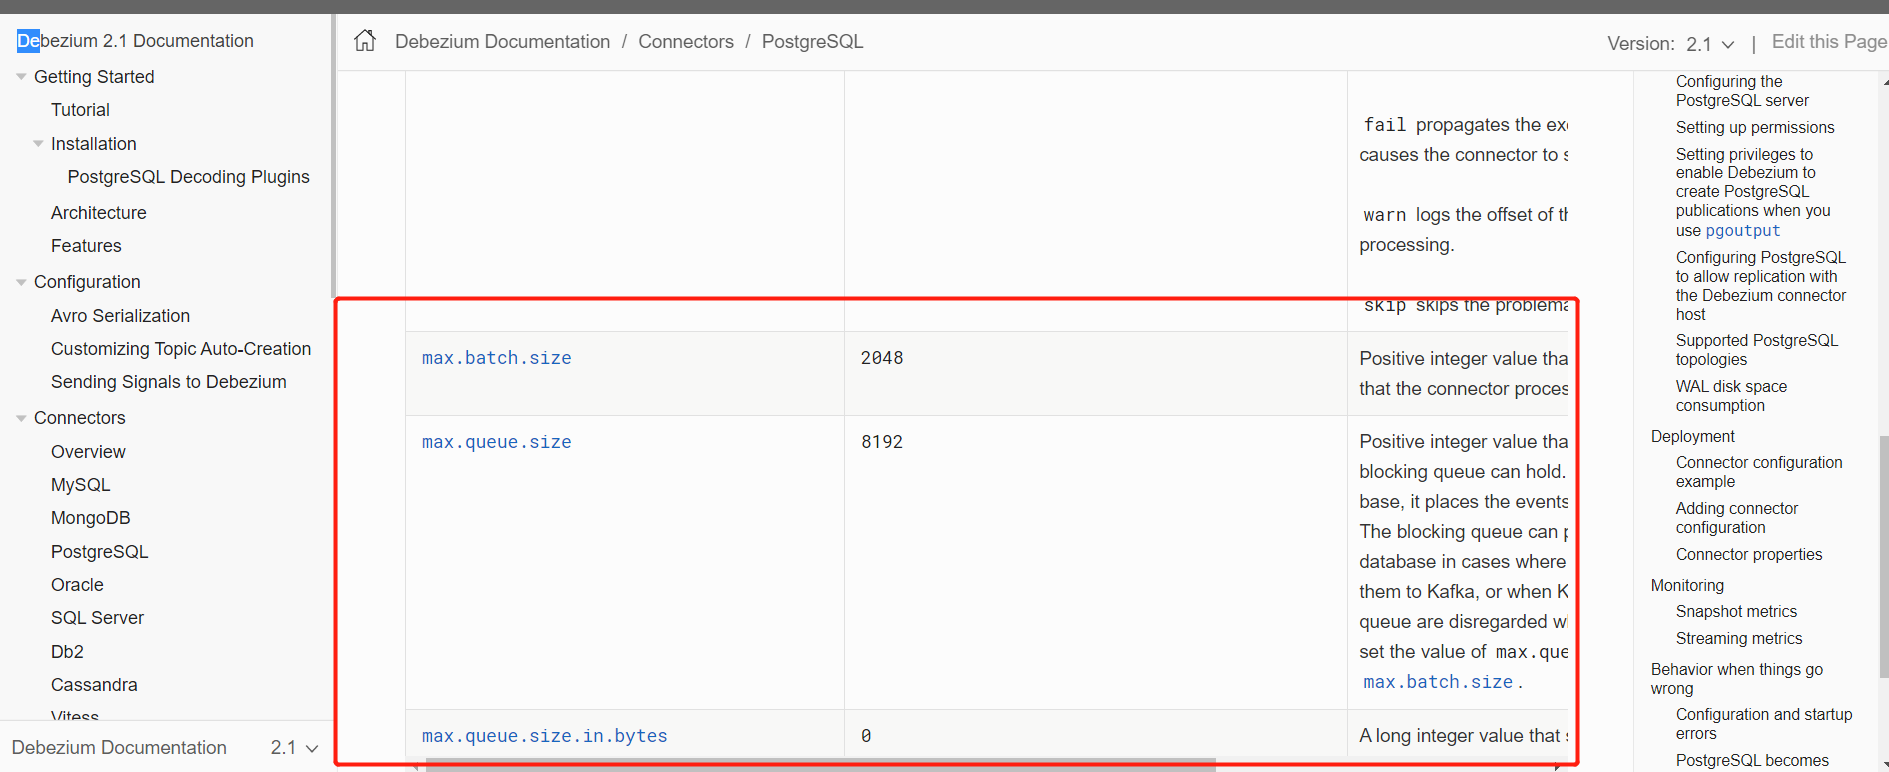
Task: Click Debezium Documentation breadcrumb link
Action: (502, 42)
